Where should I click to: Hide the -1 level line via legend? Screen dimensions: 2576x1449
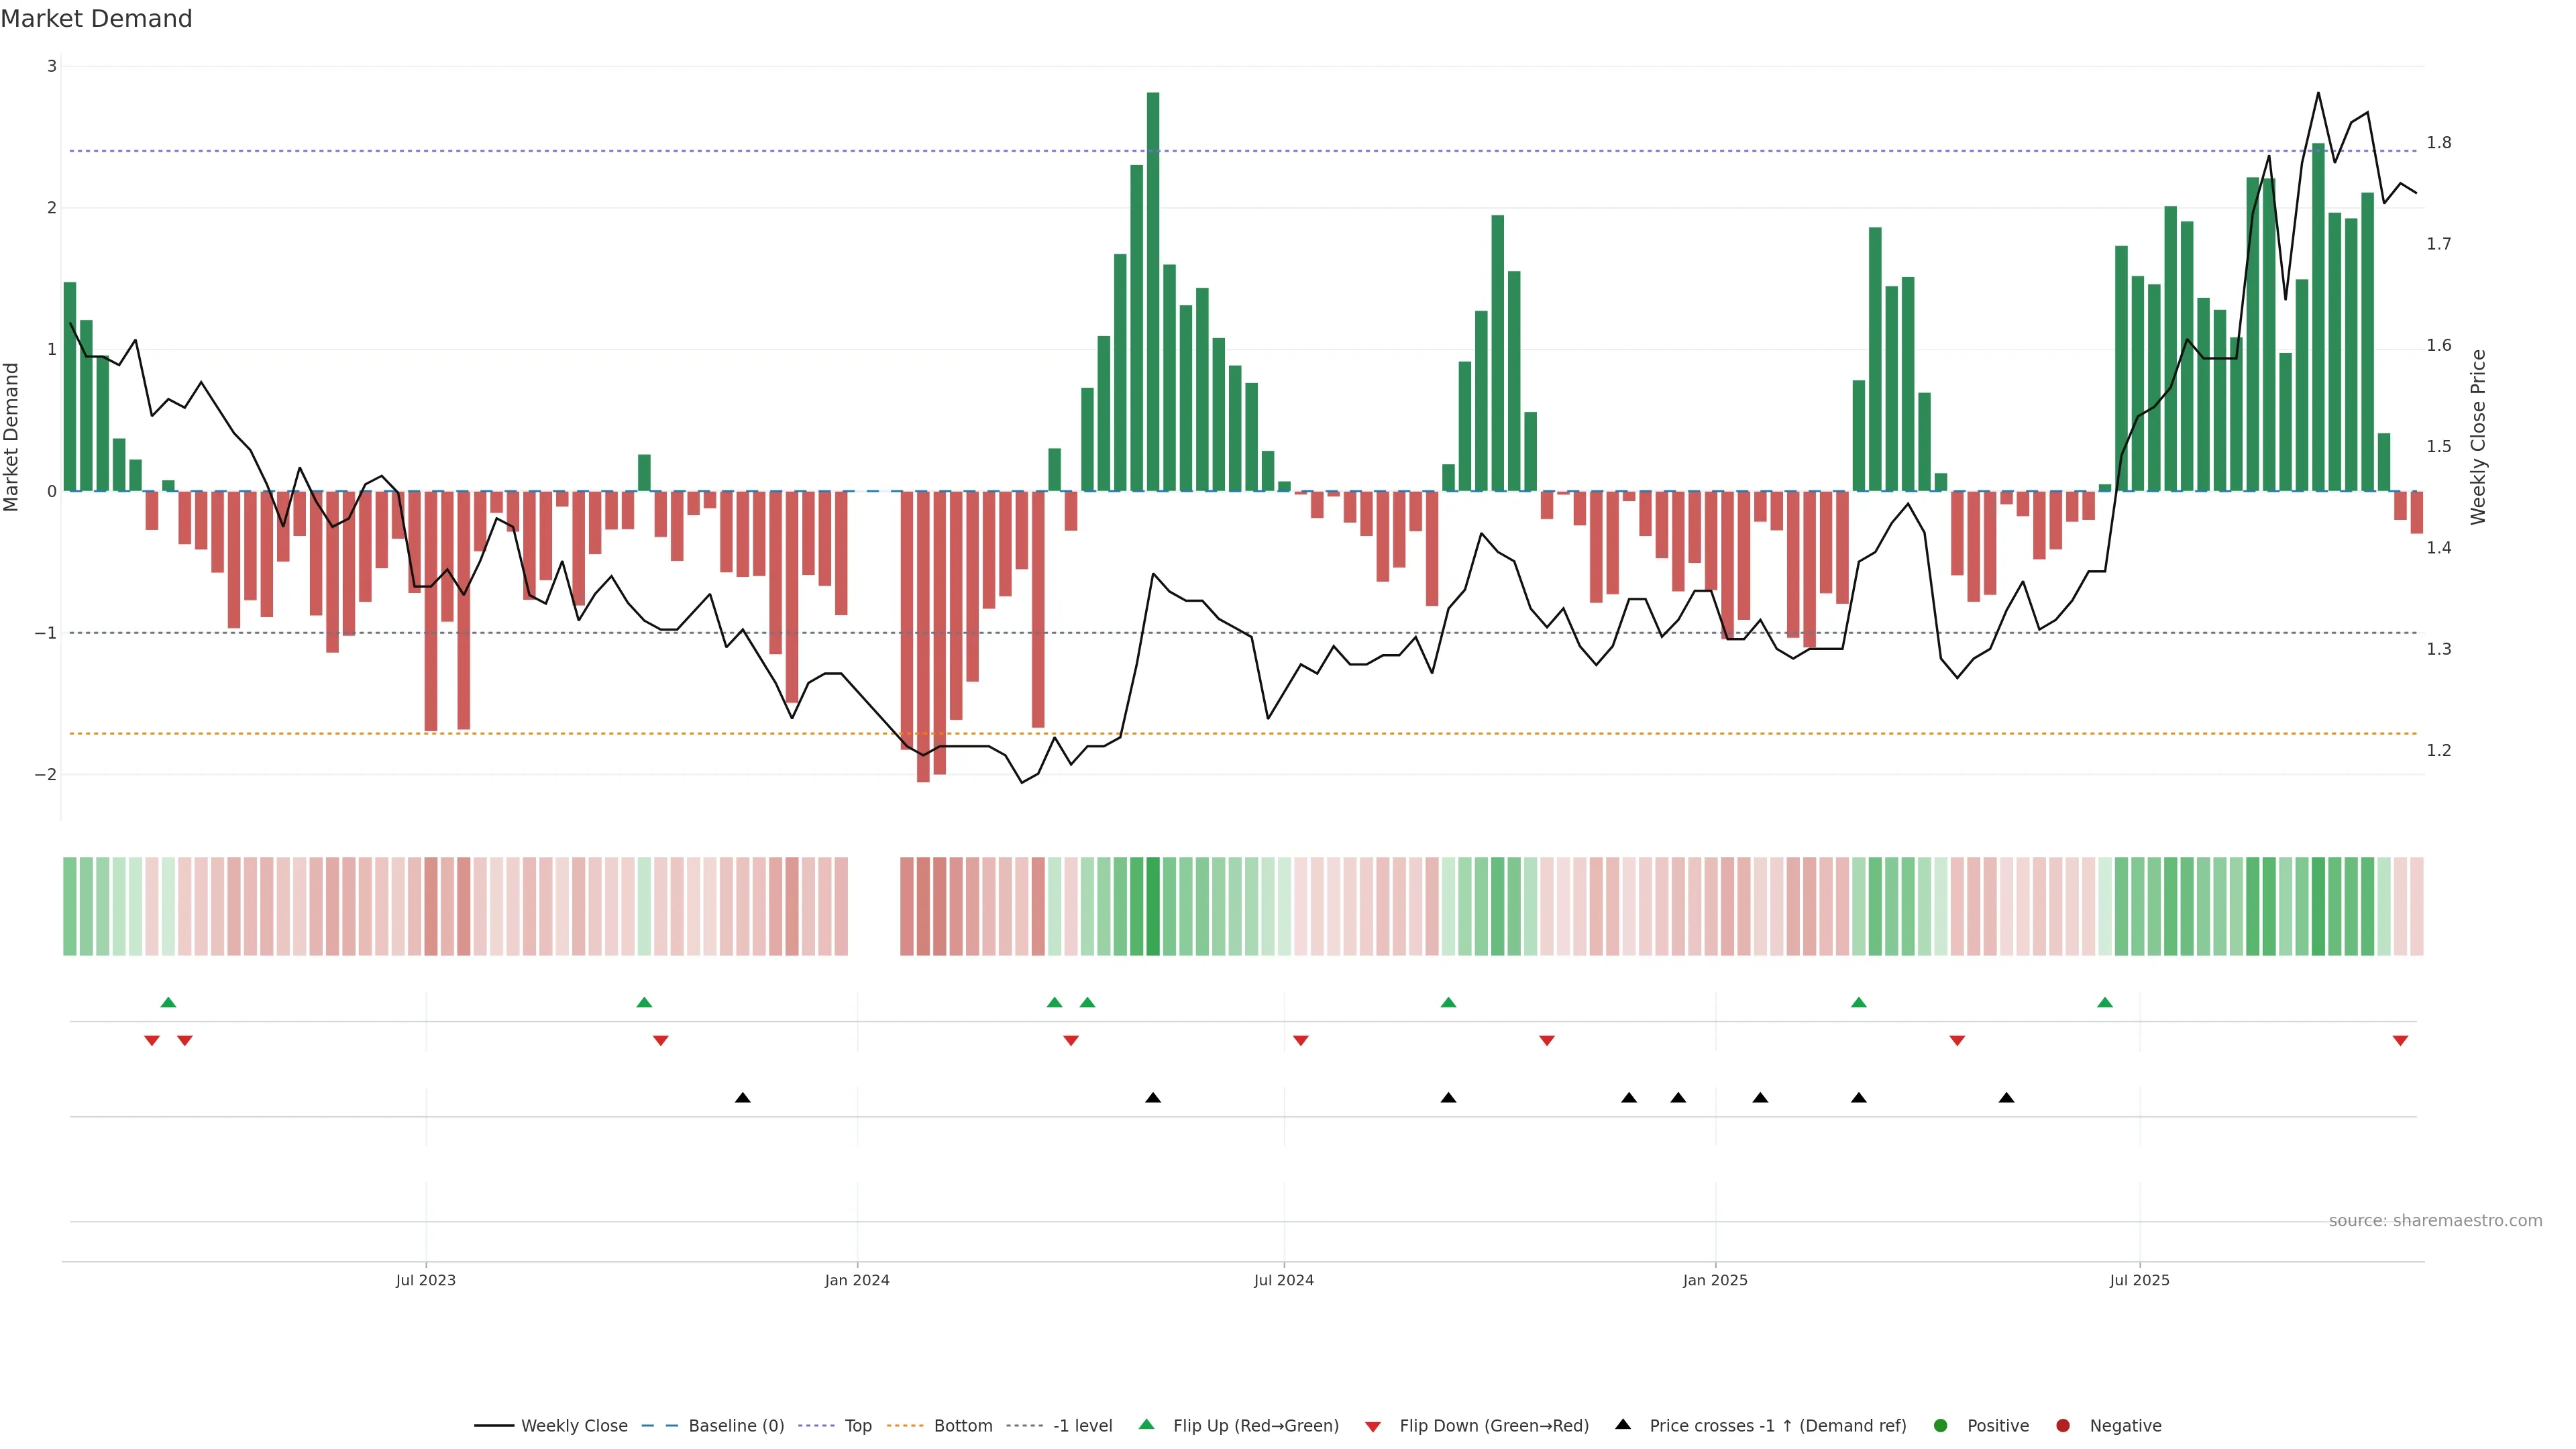pos(1082,1425)
